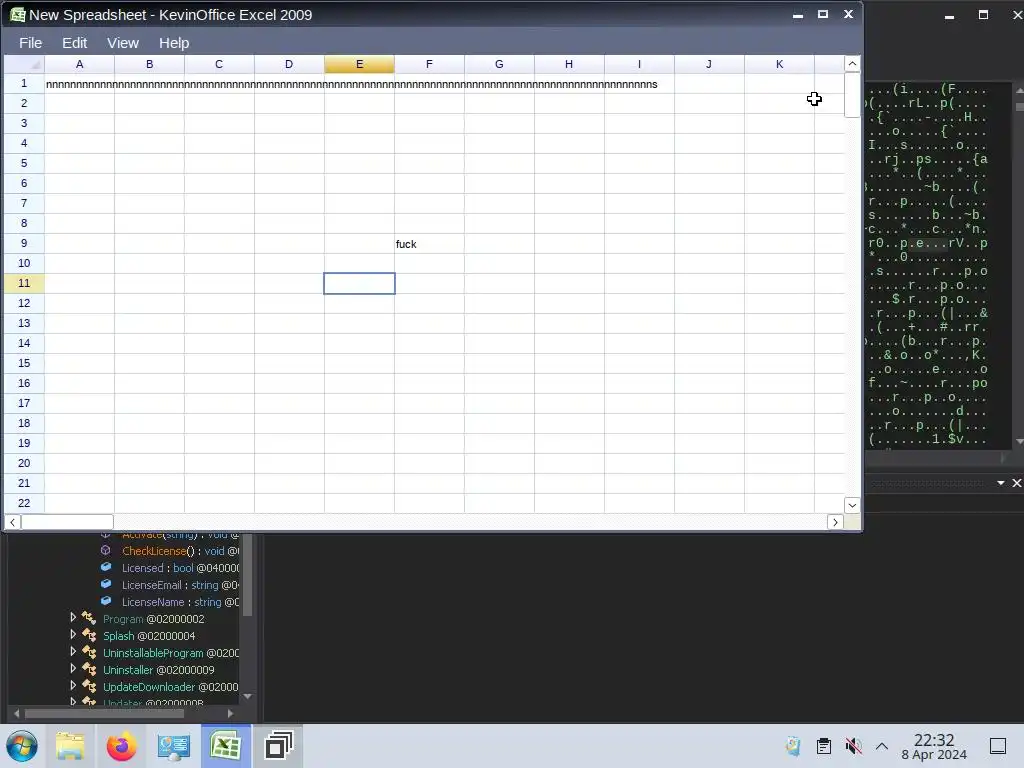This screenshot has width=1024, height=768.
Task: Unmute via the muted volume tray icon
Action: (853, 746)
